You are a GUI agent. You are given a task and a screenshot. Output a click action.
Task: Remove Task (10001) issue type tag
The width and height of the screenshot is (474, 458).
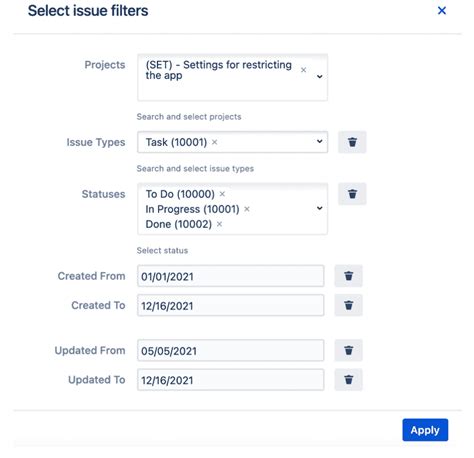(215, 142)
